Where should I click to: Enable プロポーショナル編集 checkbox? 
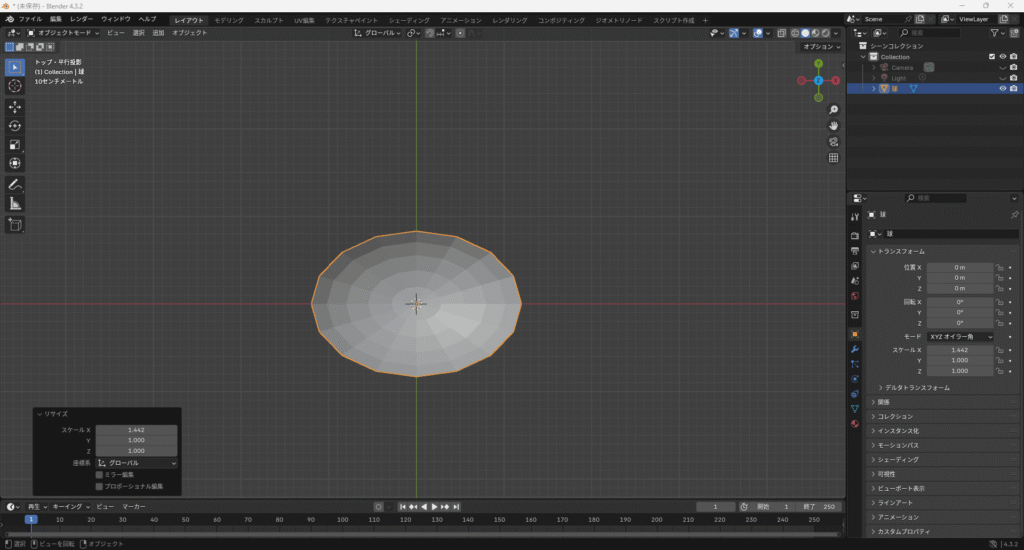pos(99,487)
